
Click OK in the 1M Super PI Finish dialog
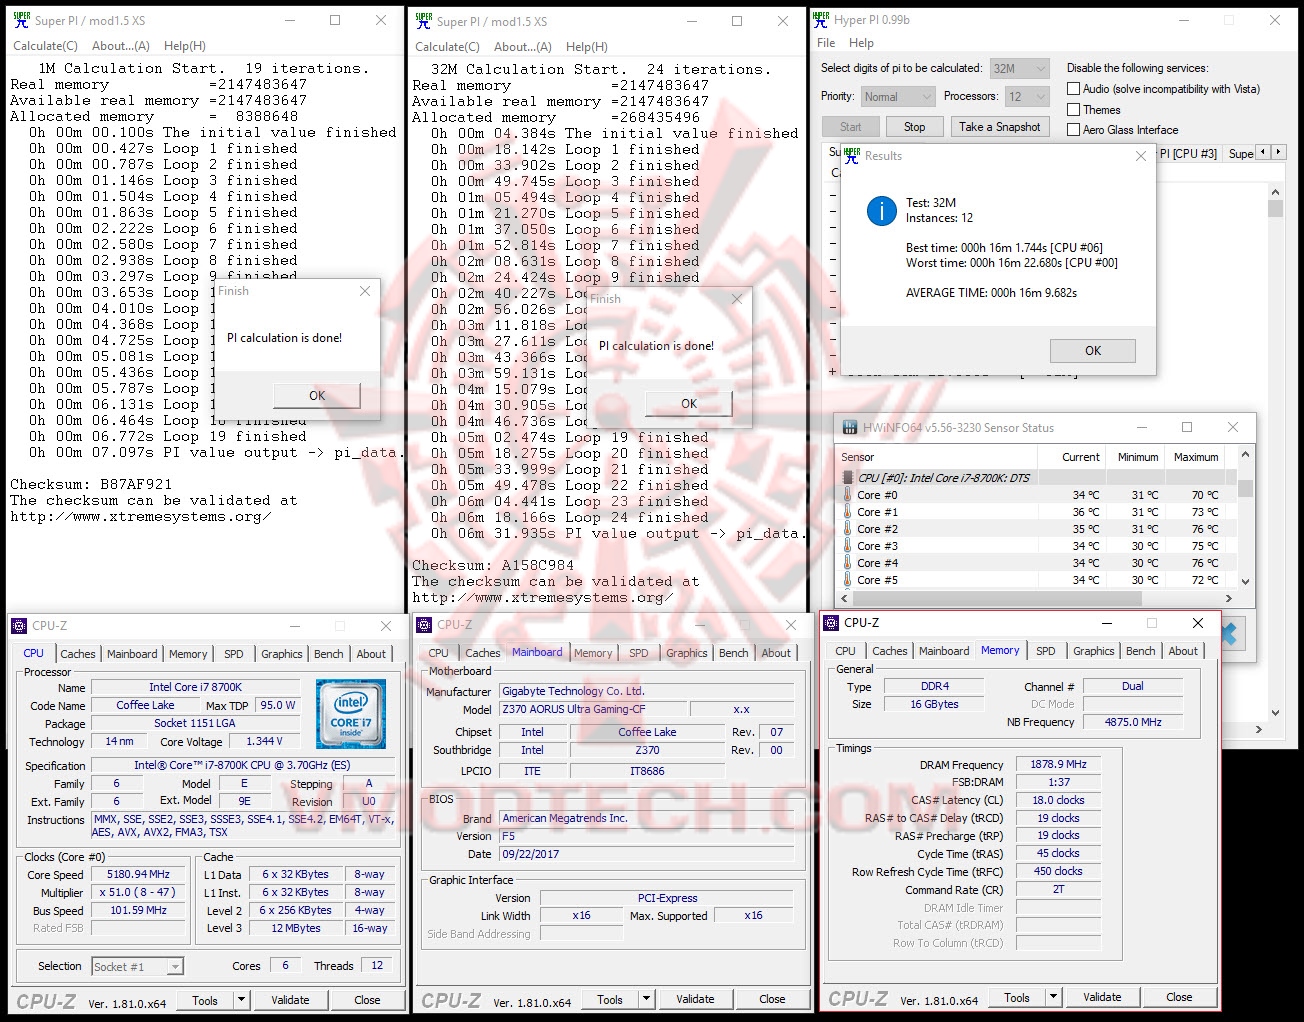(317, 396)
